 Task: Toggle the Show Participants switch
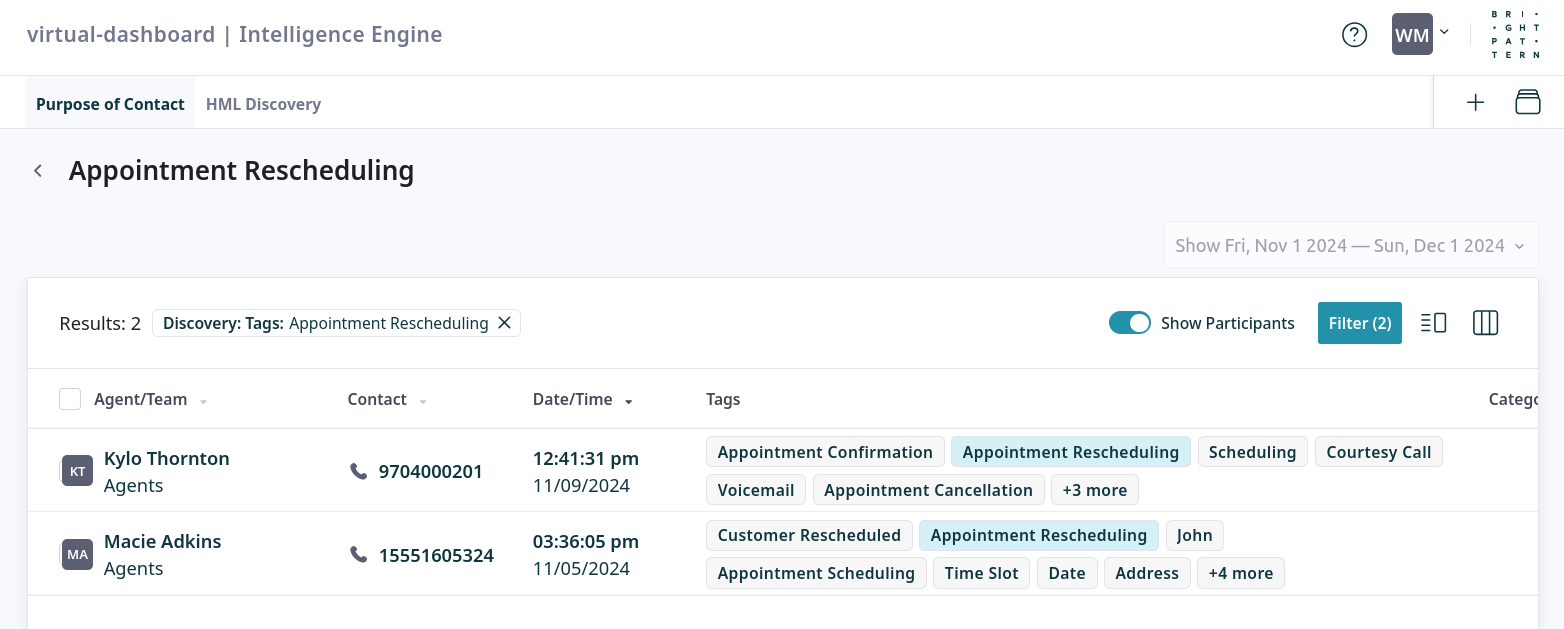(x=1130, y=323)
